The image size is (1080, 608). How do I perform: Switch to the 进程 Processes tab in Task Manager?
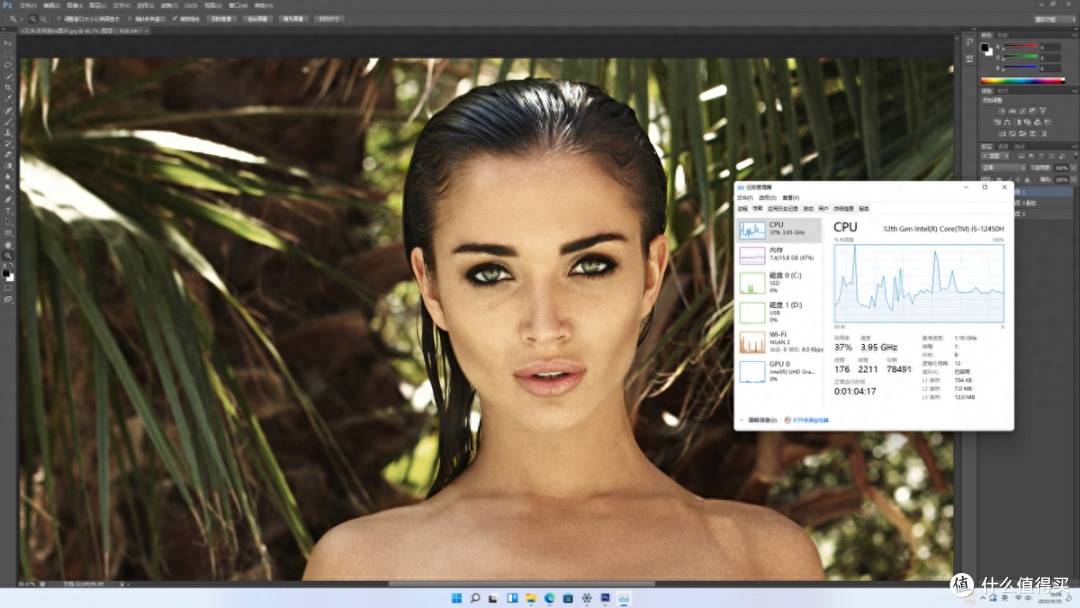(742, 209)
